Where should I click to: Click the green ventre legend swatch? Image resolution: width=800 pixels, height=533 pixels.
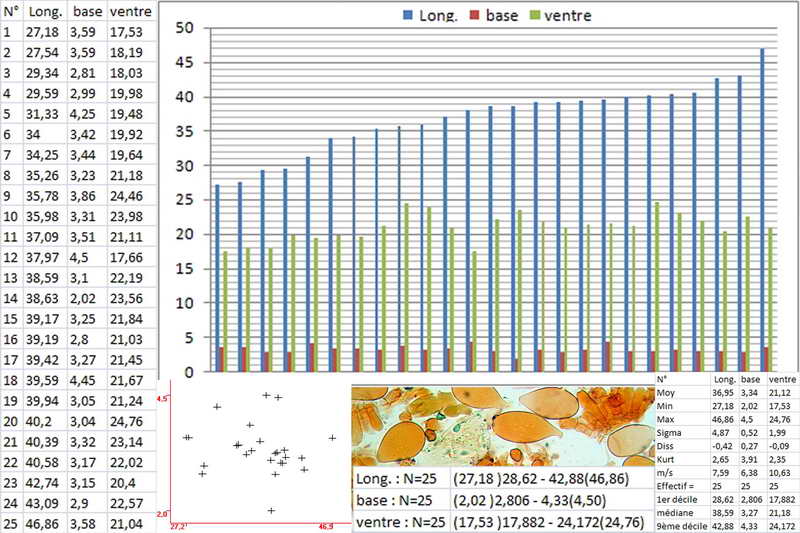[x=535, y=15]
